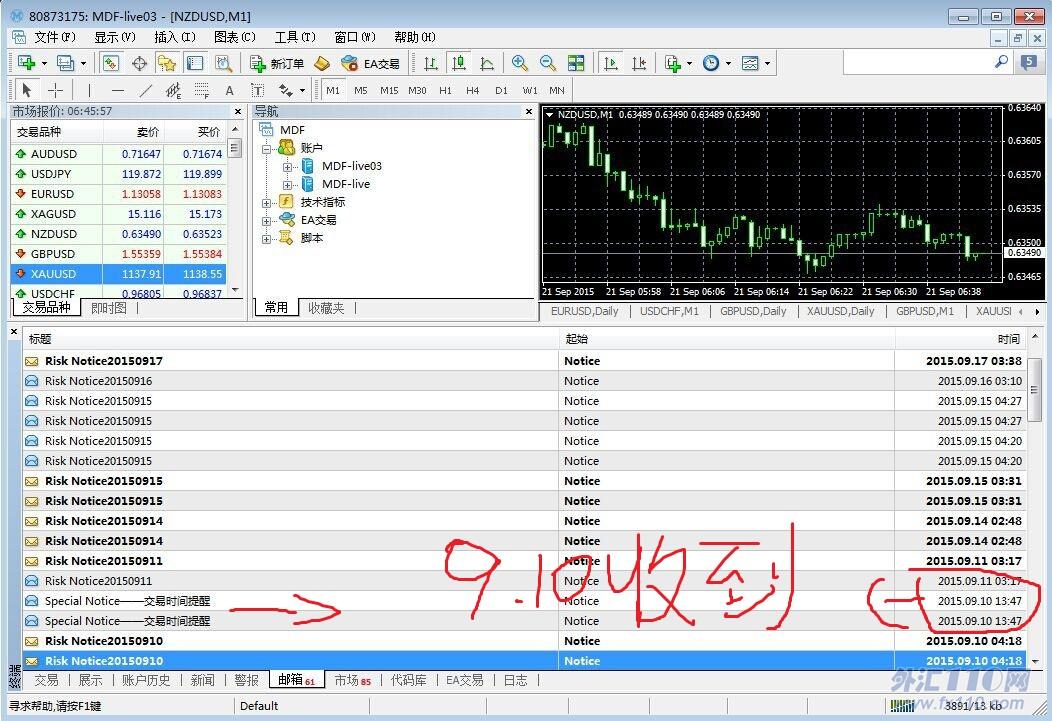The width and height of the screenshot is (1052, 721).
Task: Switch to the H1 timeframe
Action: (445, 90)
